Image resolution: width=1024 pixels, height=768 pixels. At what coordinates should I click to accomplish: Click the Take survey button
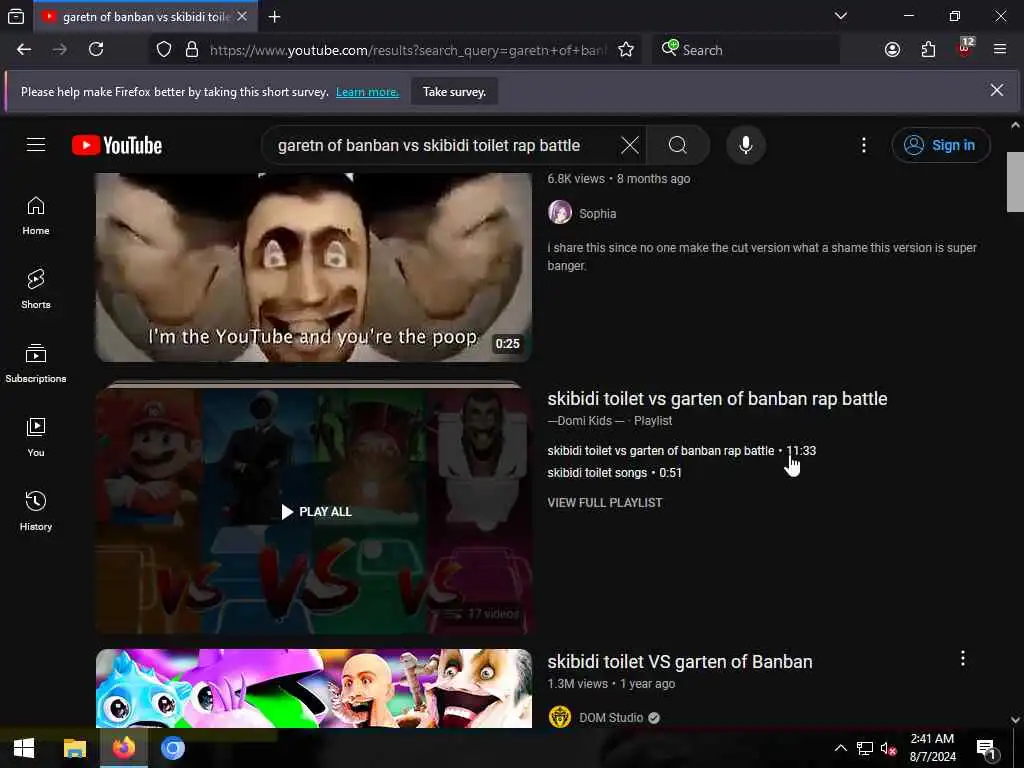tap(454, 91)
